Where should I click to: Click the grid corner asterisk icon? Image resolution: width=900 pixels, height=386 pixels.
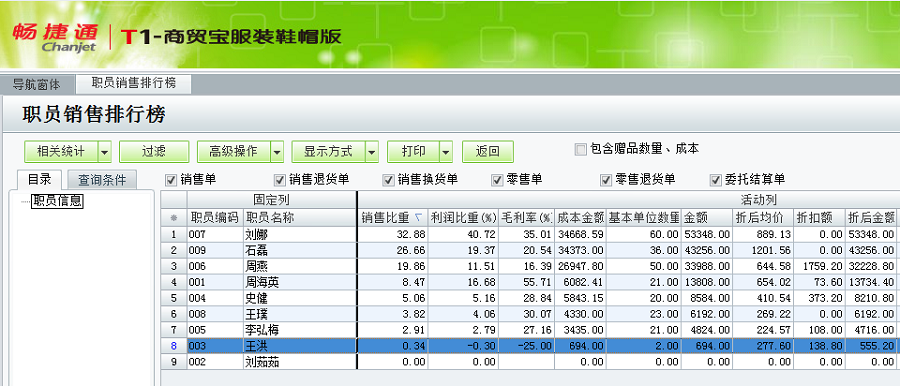pyautogui.click(x=173, y=218)
